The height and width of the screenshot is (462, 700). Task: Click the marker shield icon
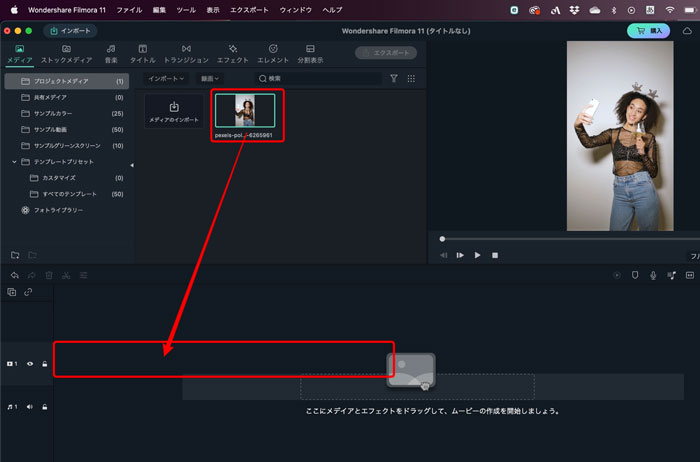(x=635, y=275)
